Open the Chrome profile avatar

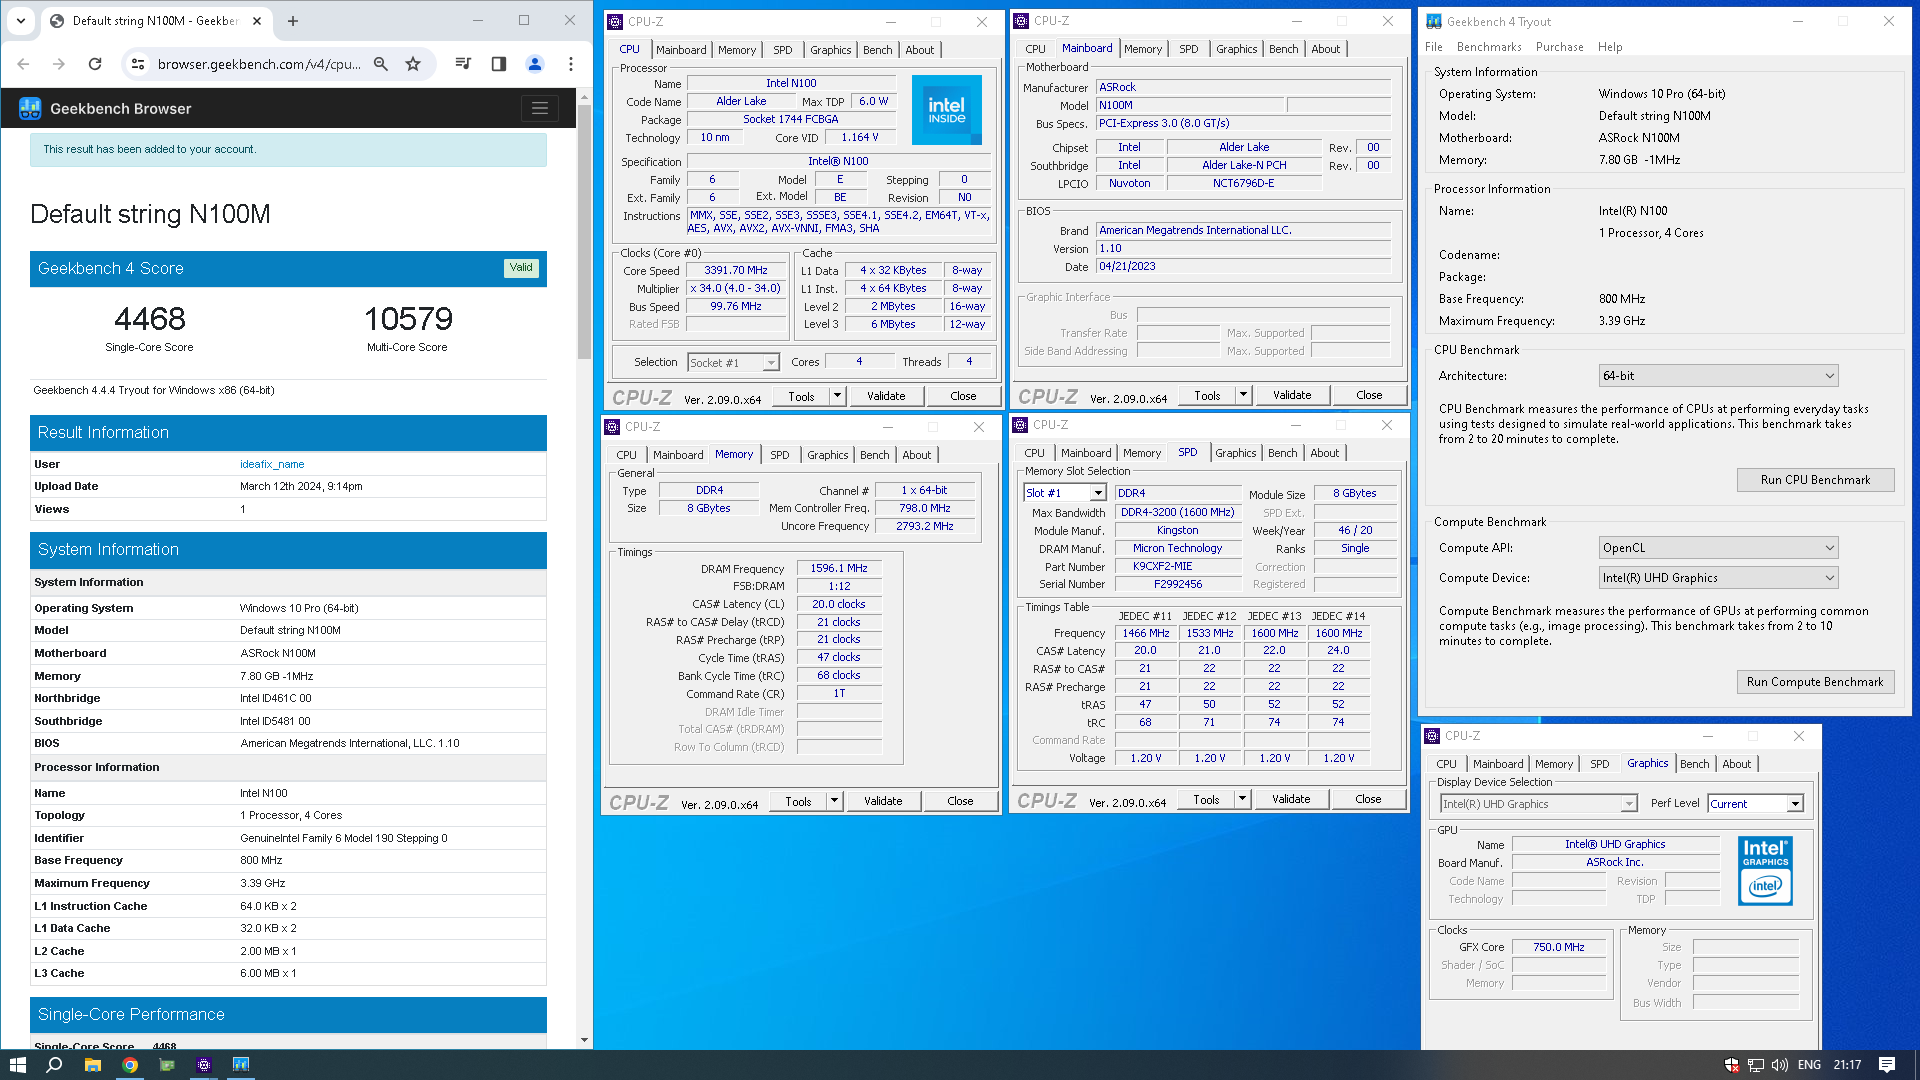[535, 64]
